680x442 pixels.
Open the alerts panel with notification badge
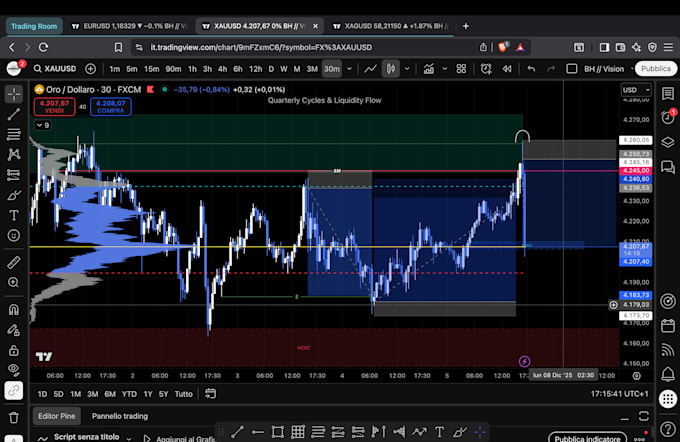click(x=668, y=117)
